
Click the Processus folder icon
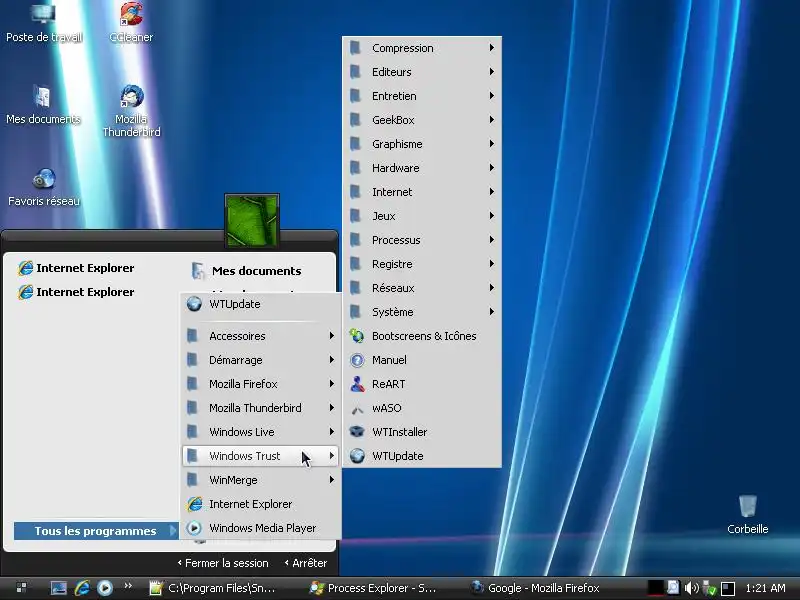[x=356, y=240]
